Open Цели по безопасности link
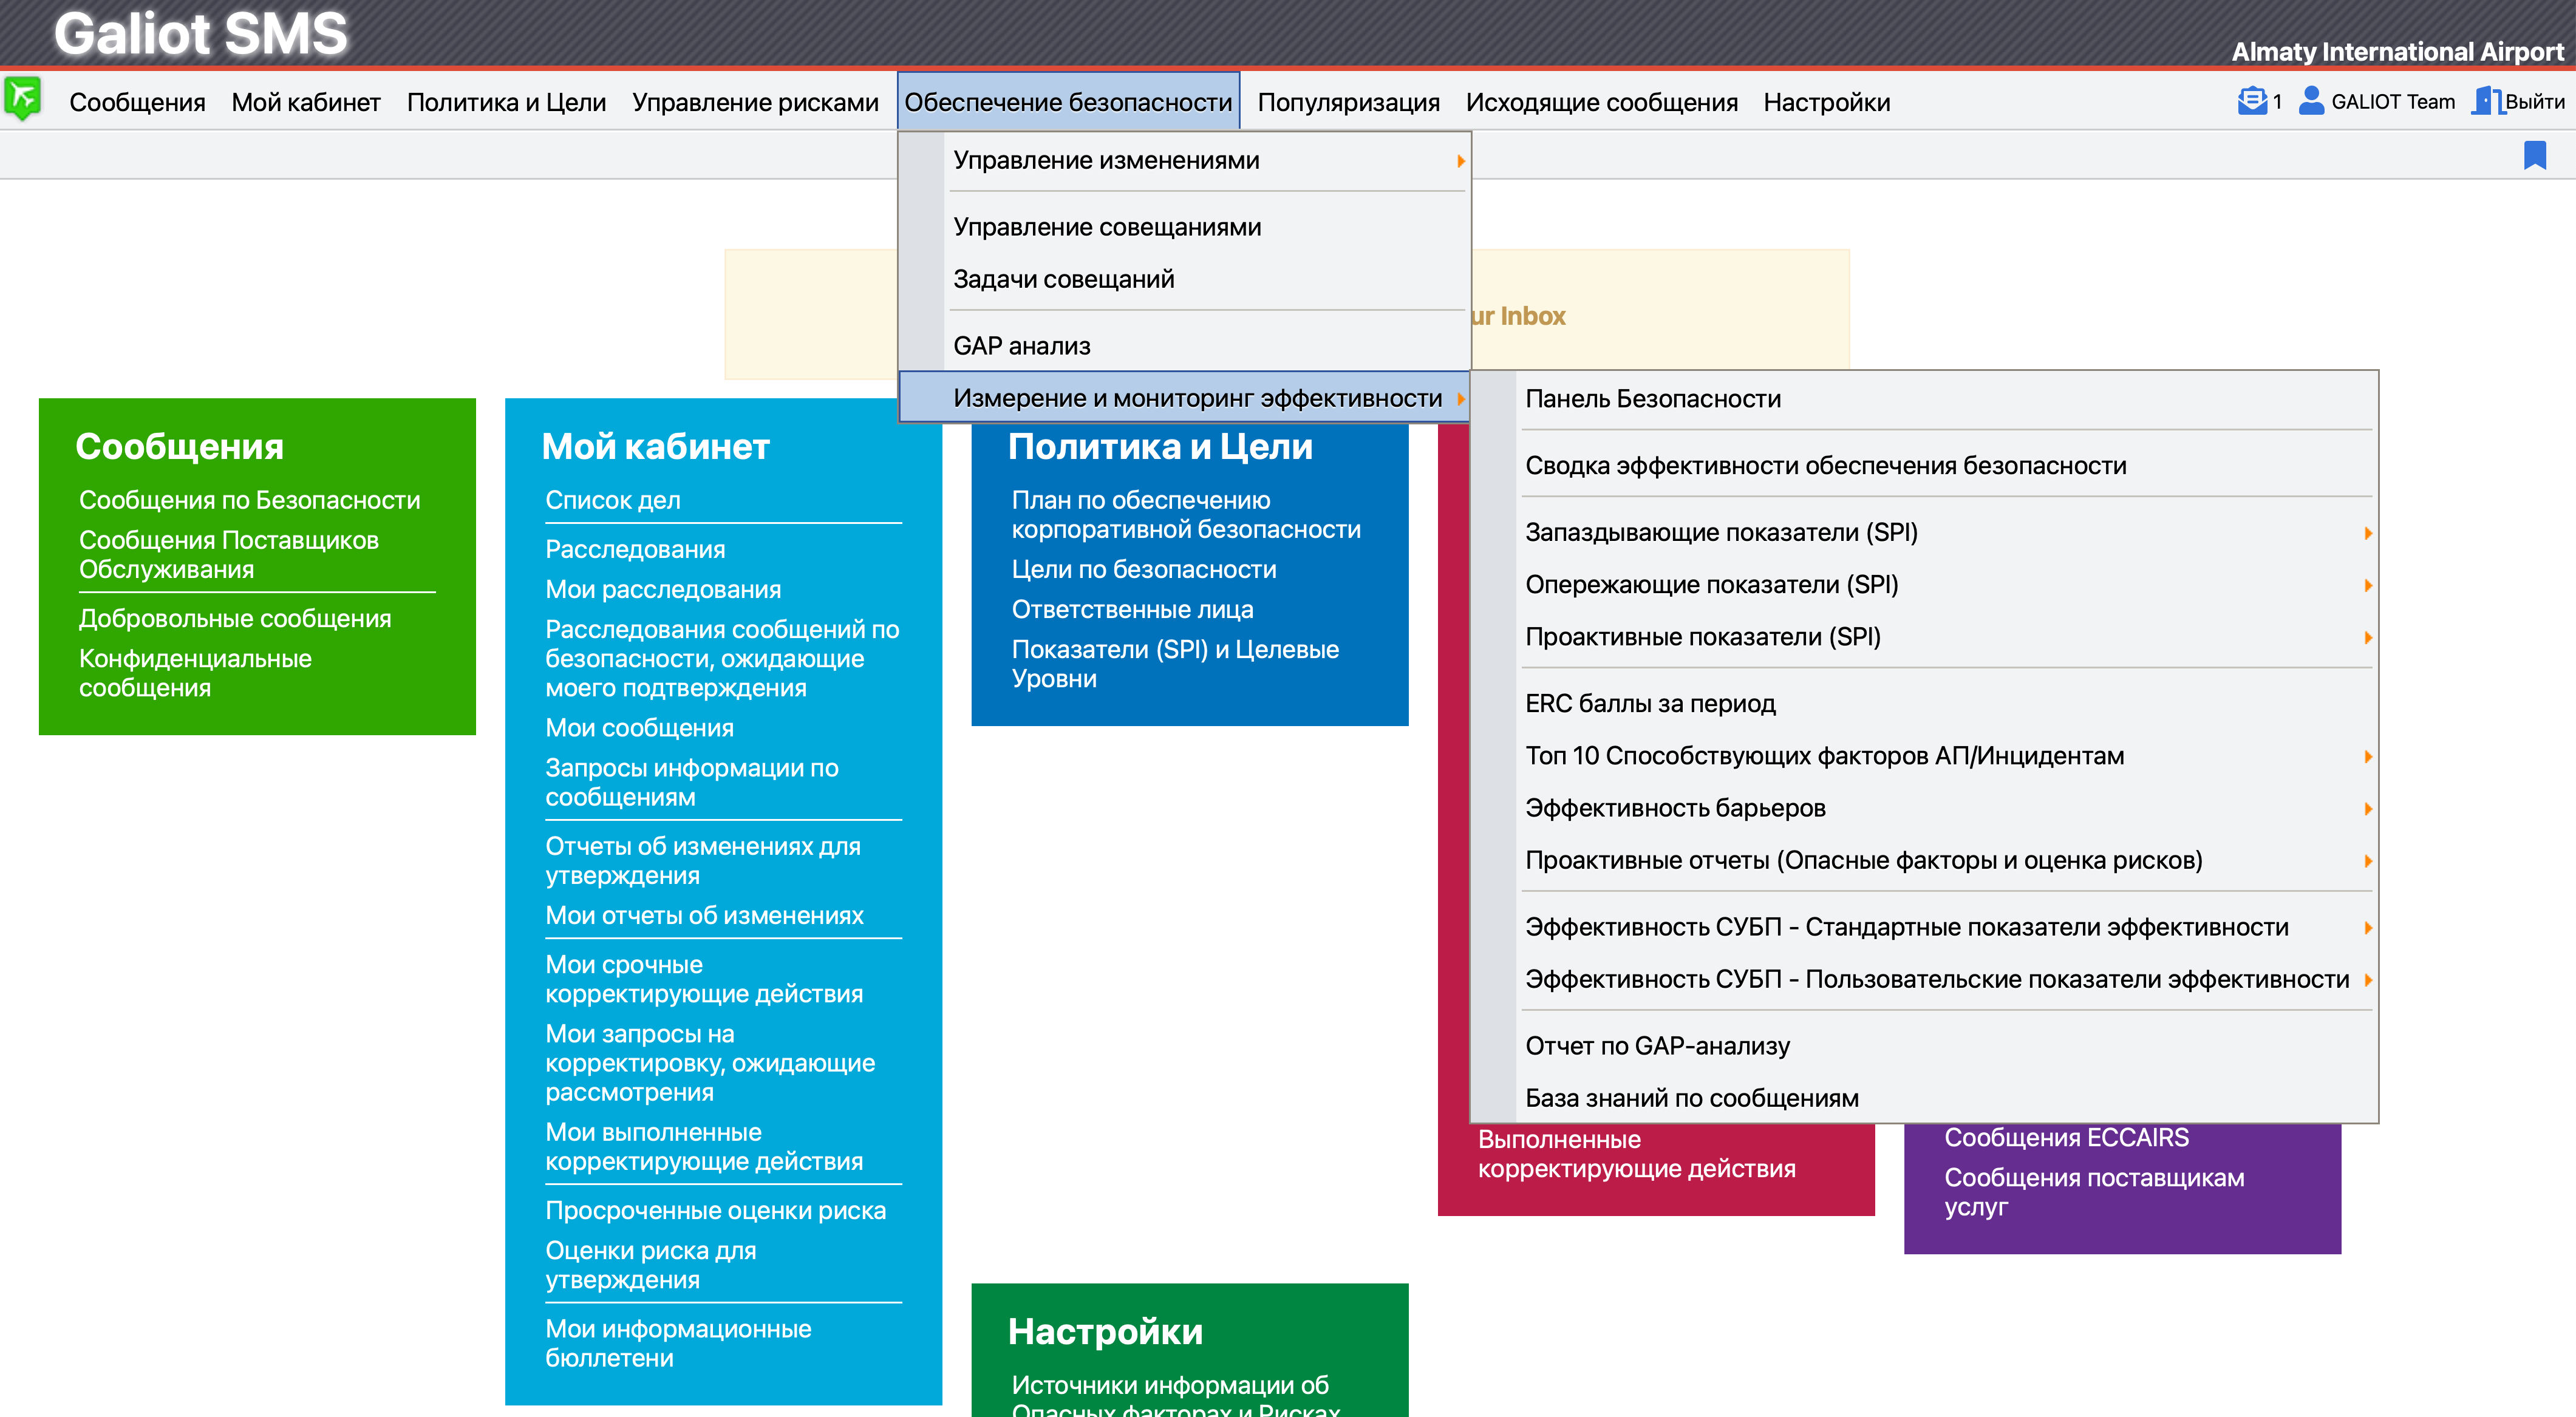This screenshot has width=2576, height=1417. [1144, 569]
